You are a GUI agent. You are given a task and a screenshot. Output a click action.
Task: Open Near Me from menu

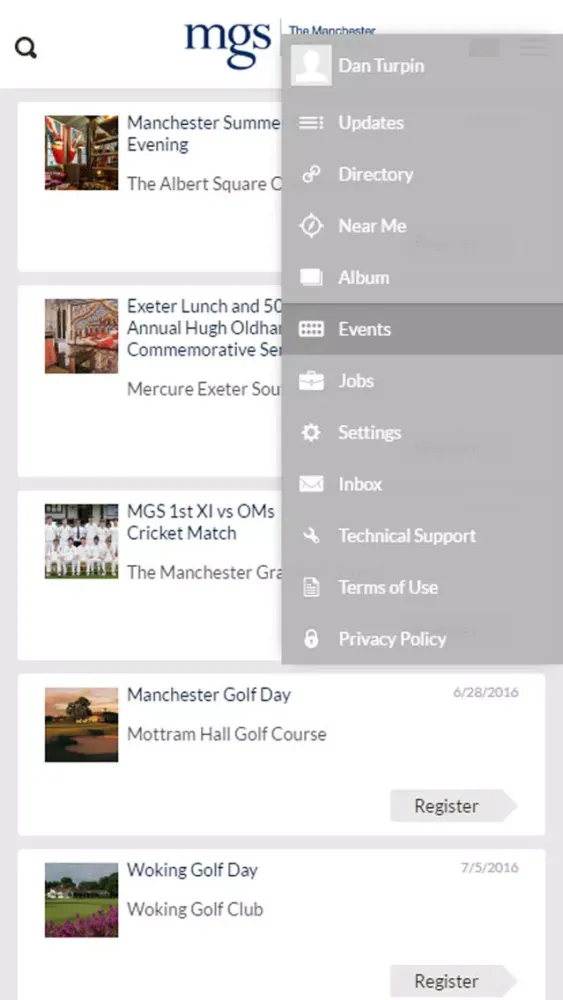point(422,226)
